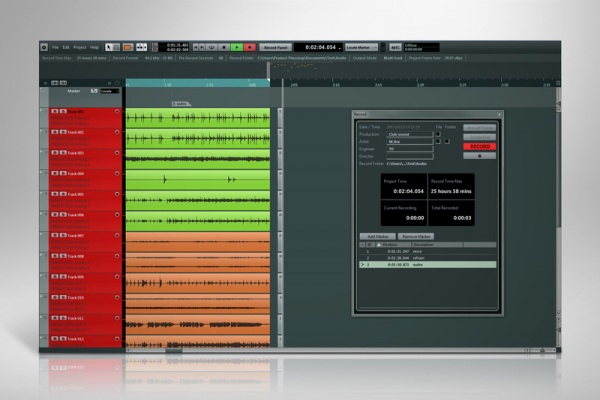Open the File menu
600x400 pixels.
coord(55,47)
